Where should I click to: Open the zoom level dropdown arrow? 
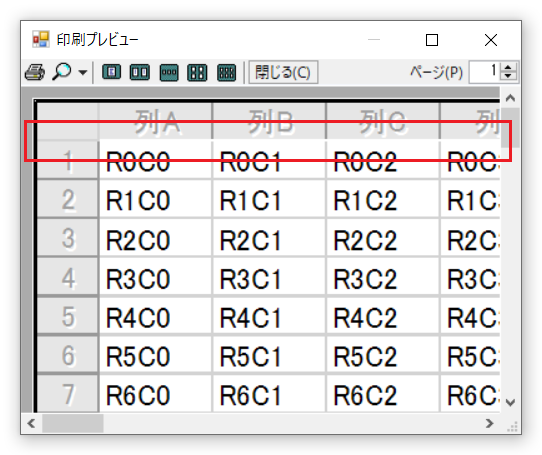click(83, 72)
